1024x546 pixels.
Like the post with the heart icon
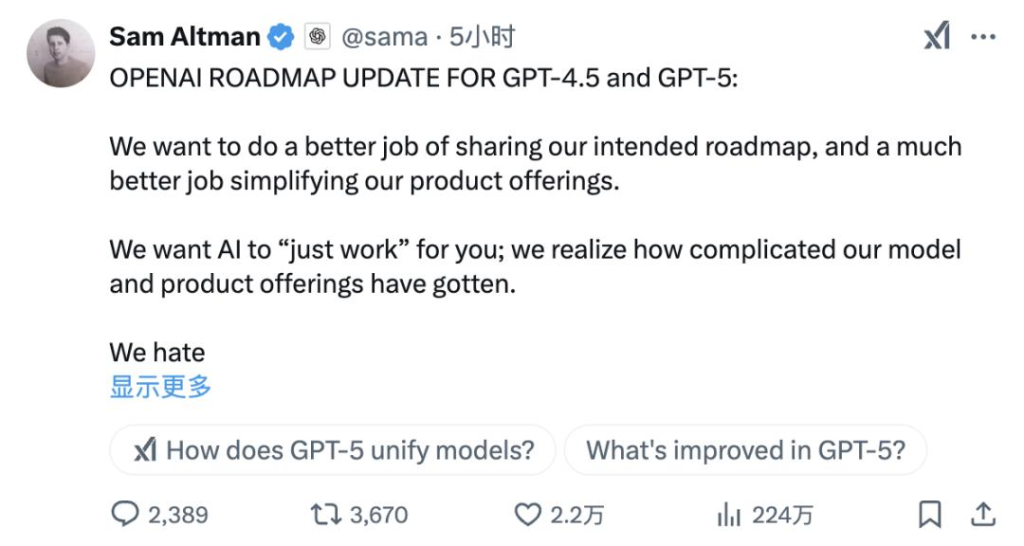pyautogui.click(x=527, y=514)
